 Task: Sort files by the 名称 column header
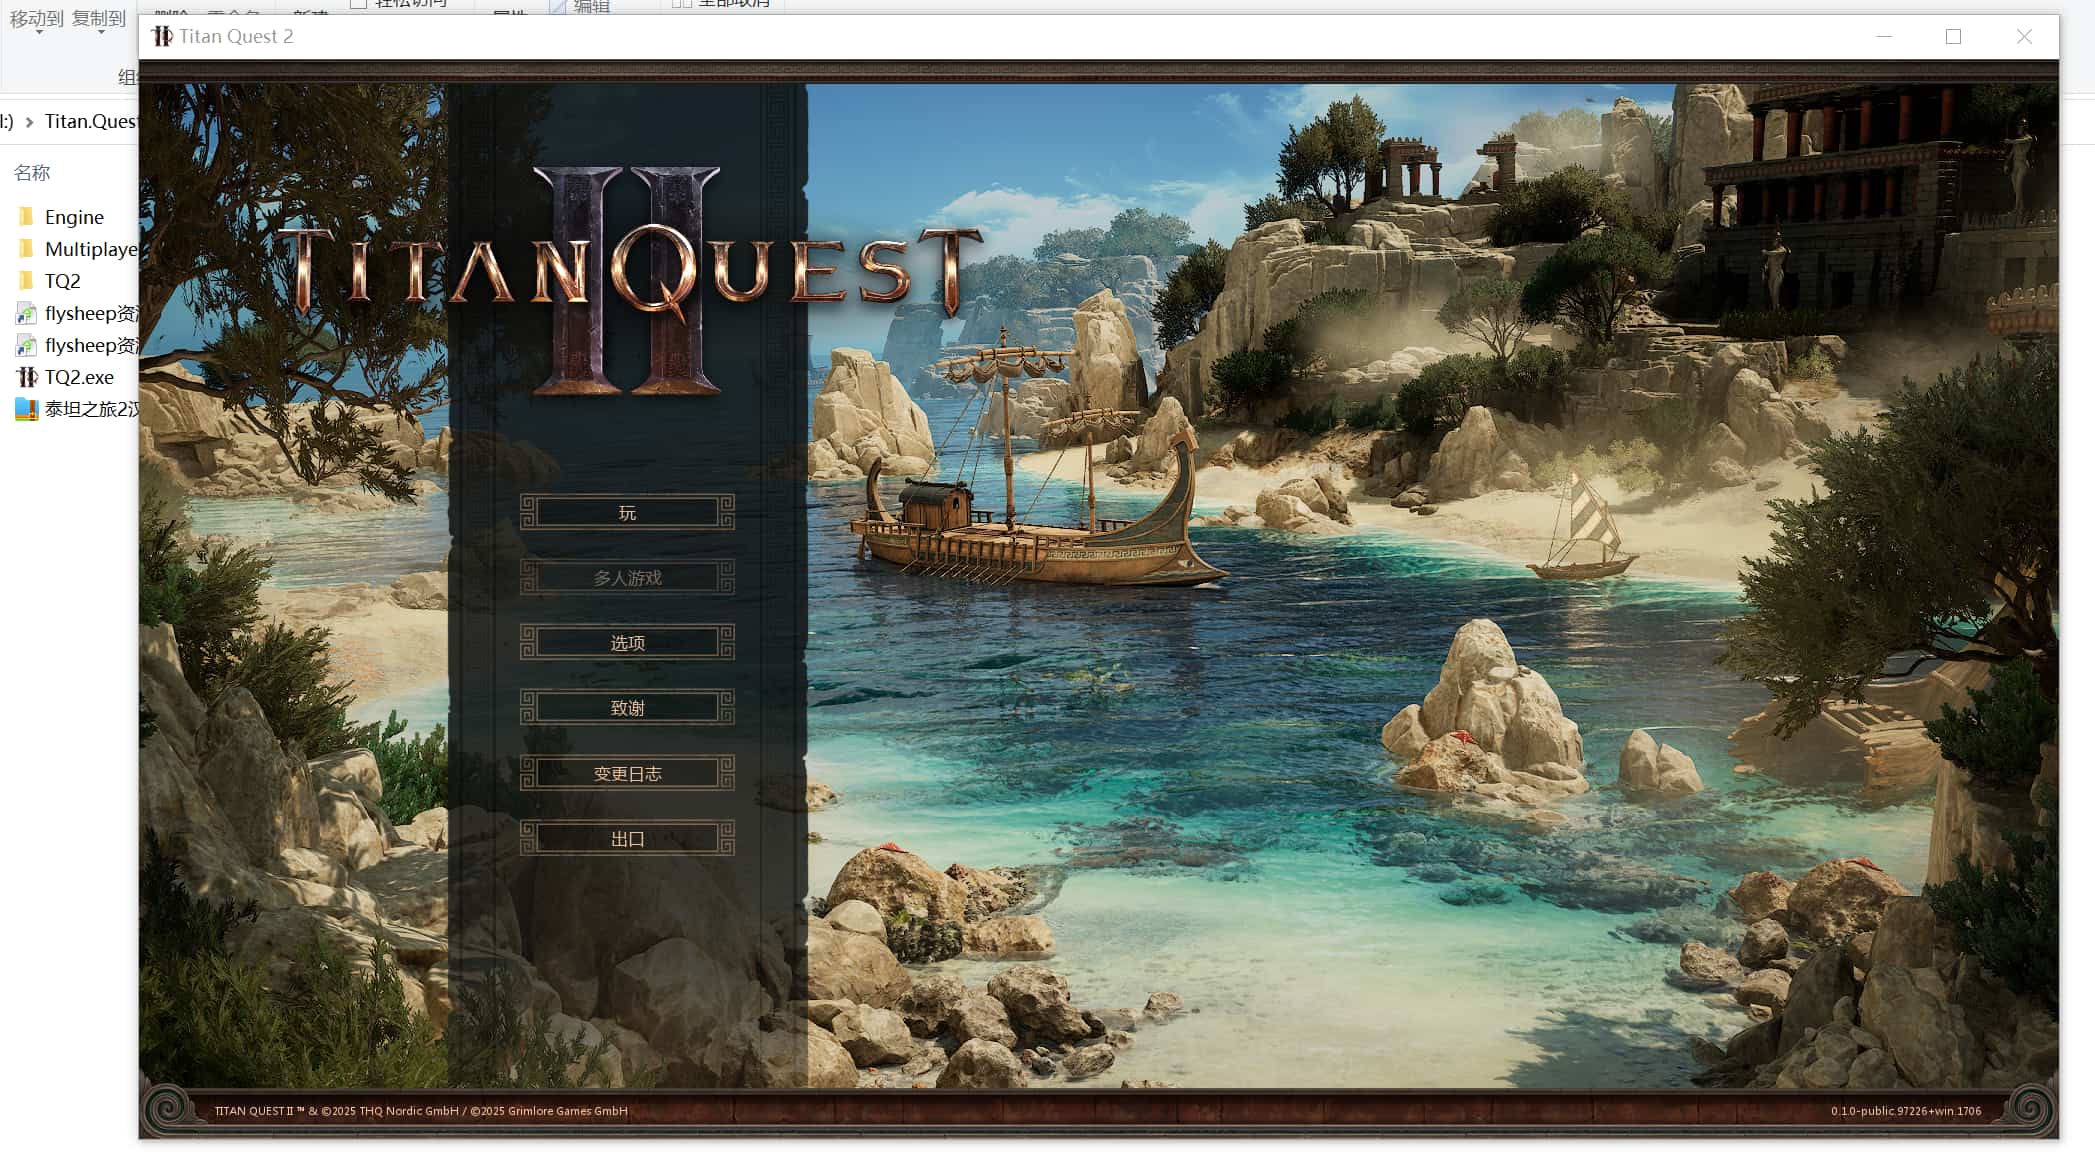coord(33,172)
